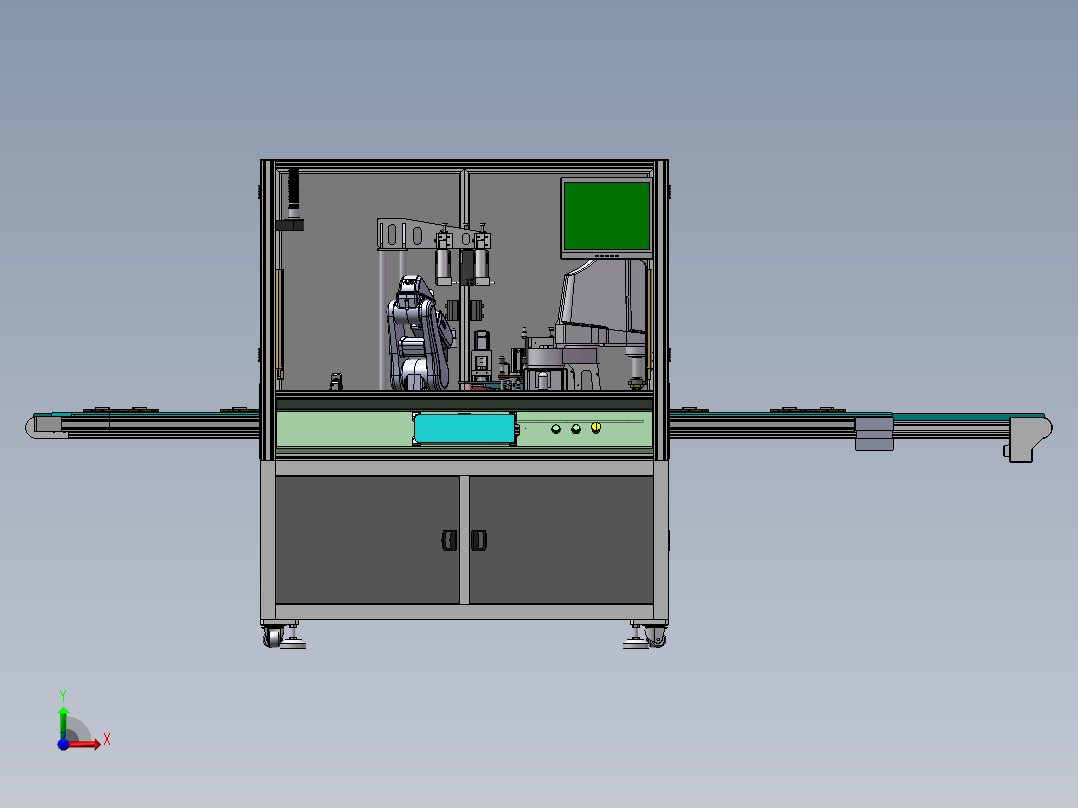The height and width of the screenshot is (808, 1078).
Task: Select the green monitor screen in the model
Action: (606, 216)
